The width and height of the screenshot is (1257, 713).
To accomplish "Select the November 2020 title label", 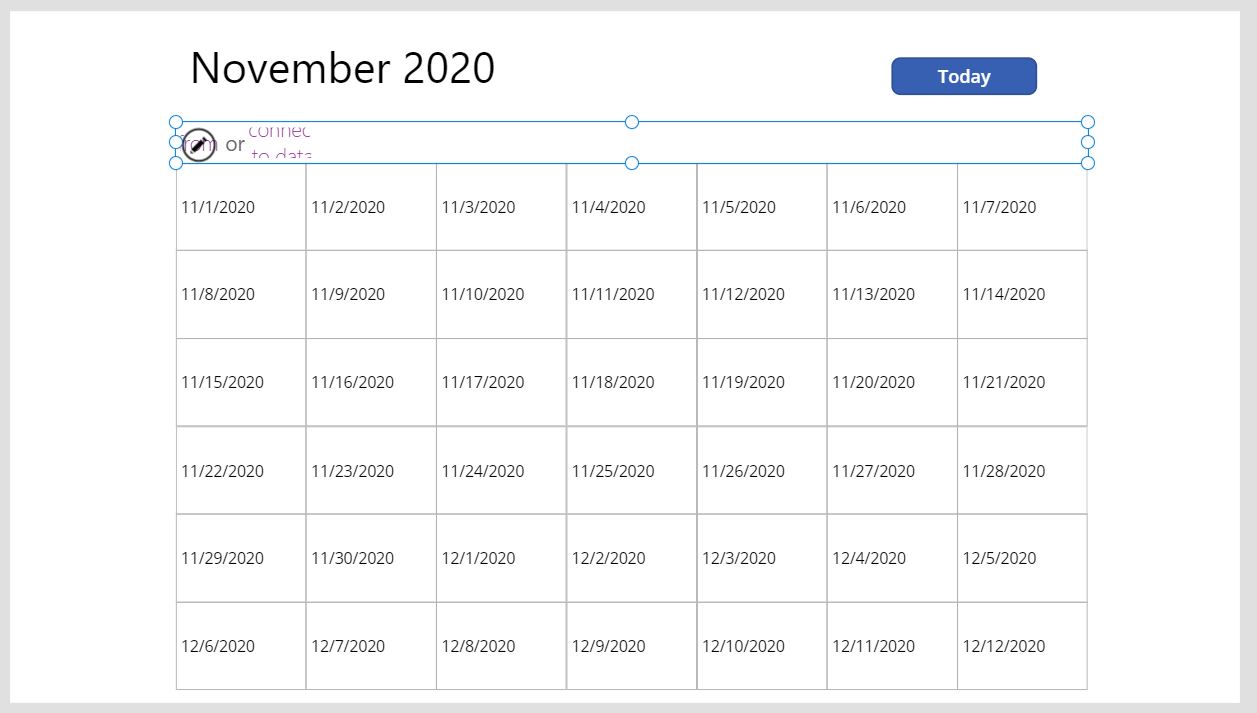I will pyautogui.click(x=341, y=68).
